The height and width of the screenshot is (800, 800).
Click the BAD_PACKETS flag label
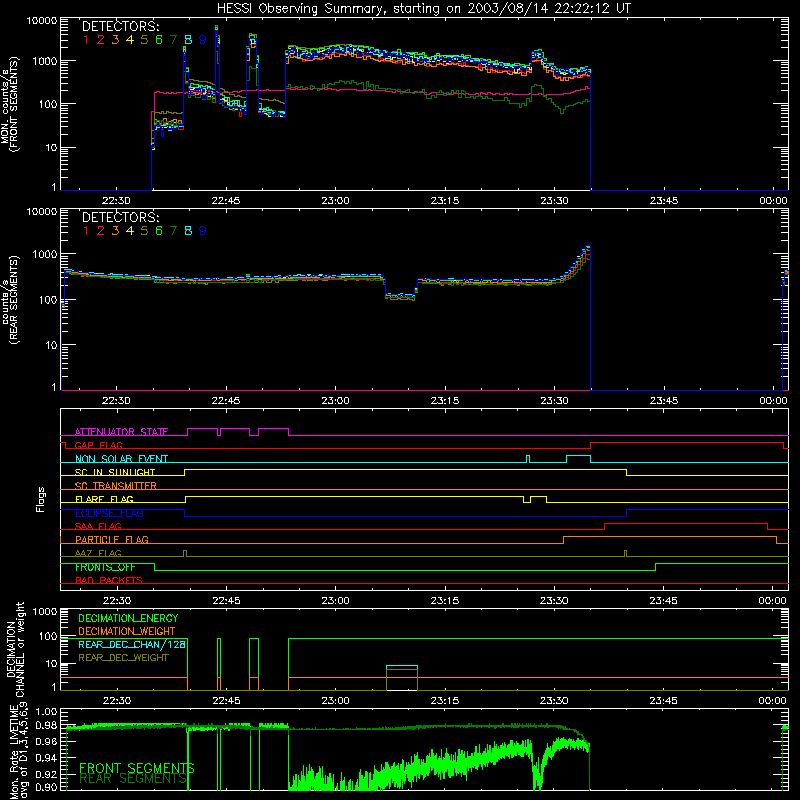click(109, 580)
